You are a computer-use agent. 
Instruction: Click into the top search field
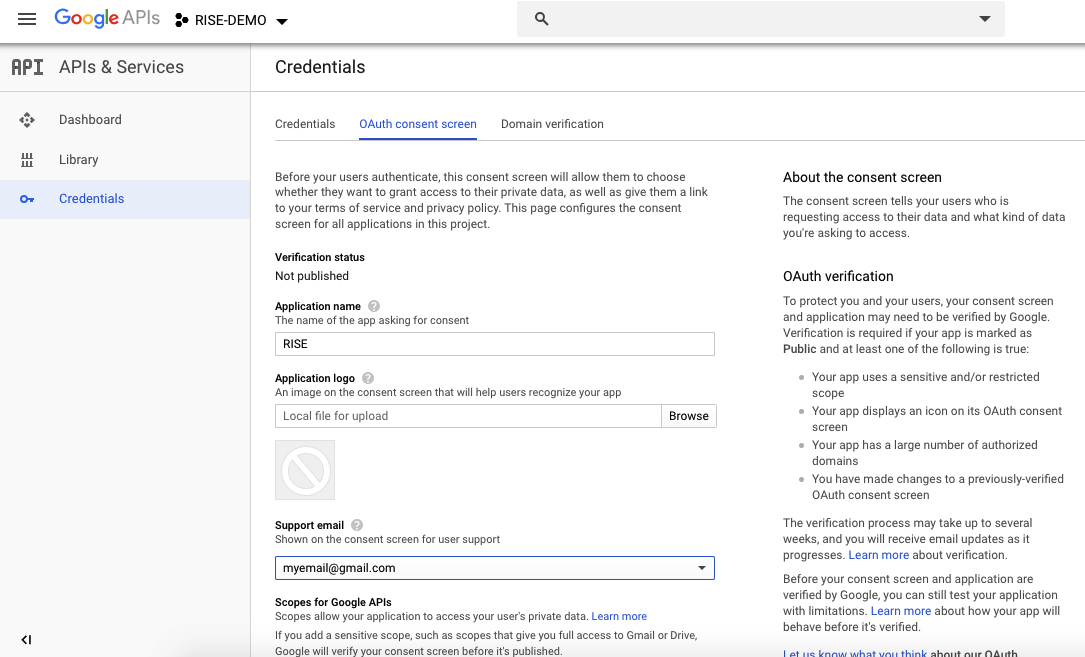(x=760, y=19)
